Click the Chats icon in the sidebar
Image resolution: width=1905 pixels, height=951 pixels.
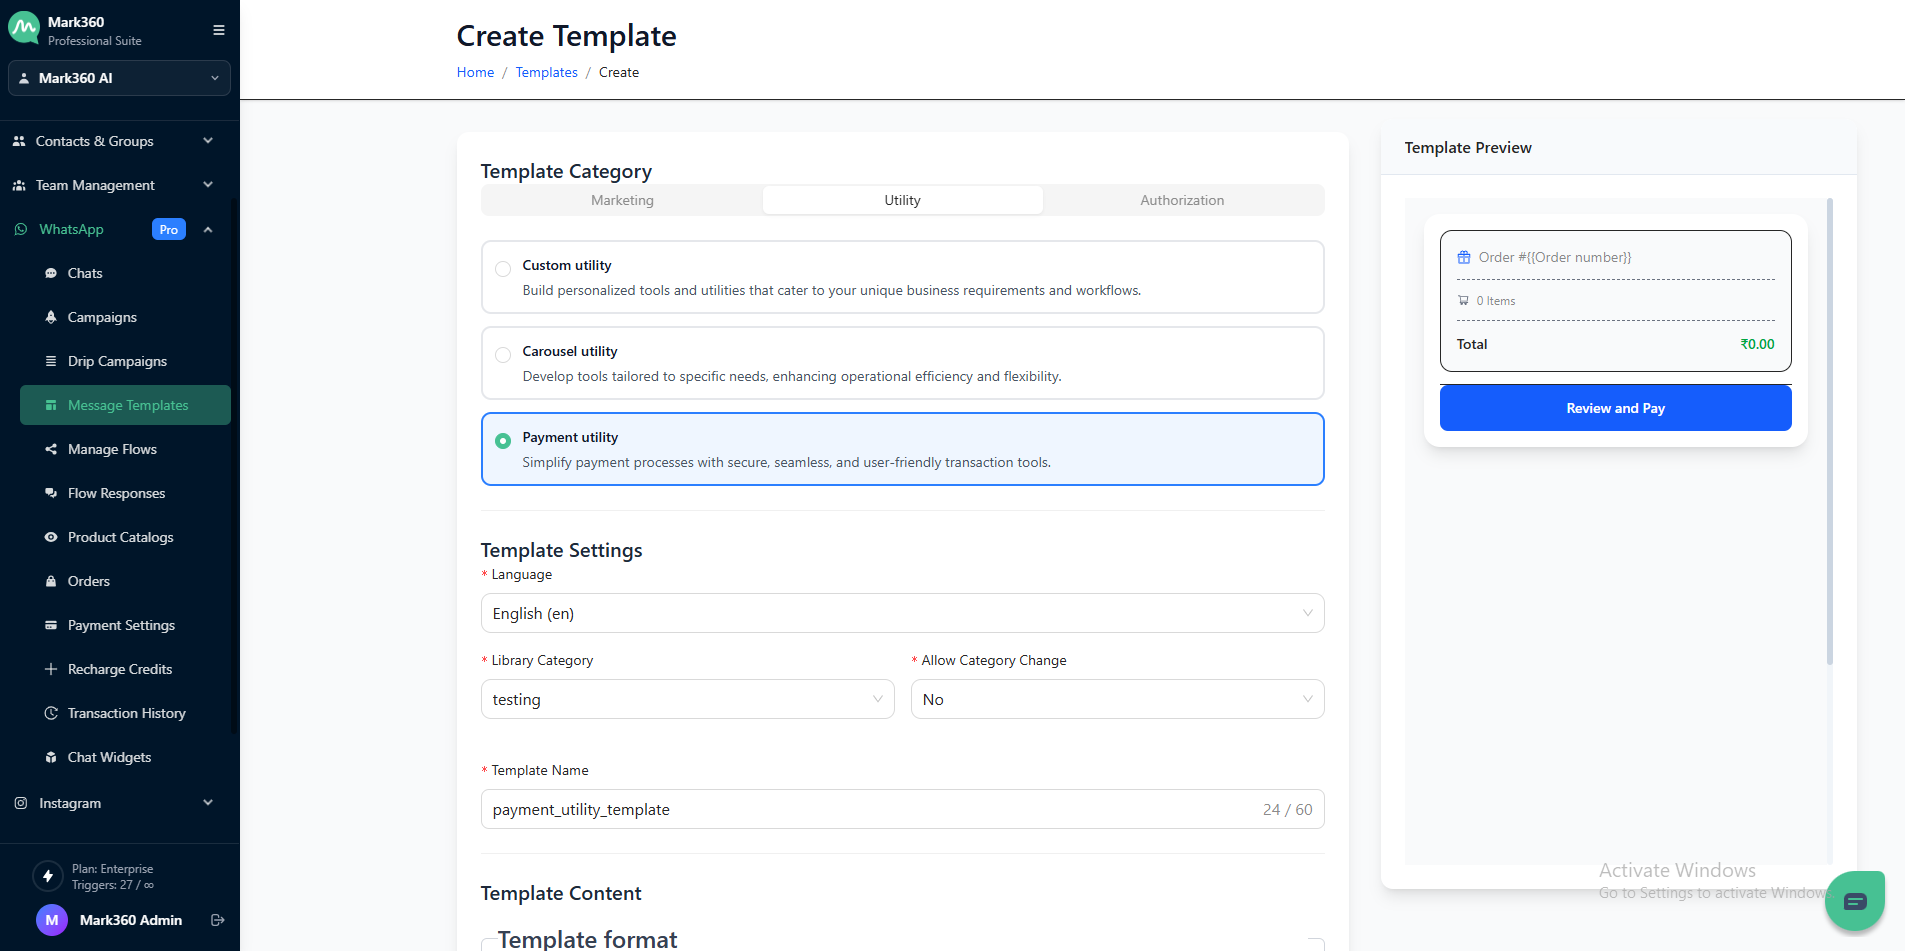click(51, 273)
